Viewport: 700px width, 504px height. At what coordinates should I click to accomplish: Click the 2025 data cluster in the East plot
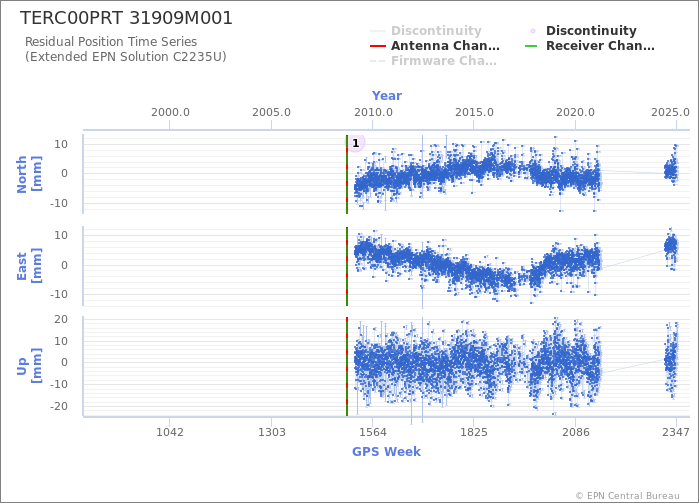point(671,248)
